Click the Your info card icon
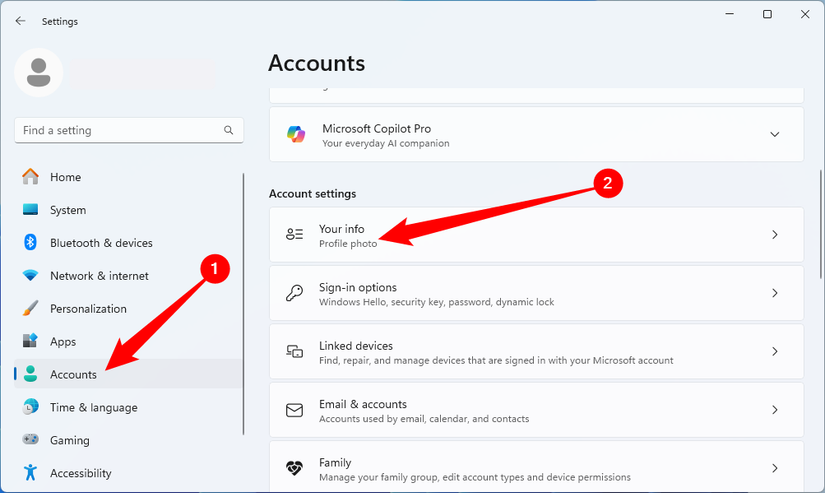 click(x=294, y=234)
